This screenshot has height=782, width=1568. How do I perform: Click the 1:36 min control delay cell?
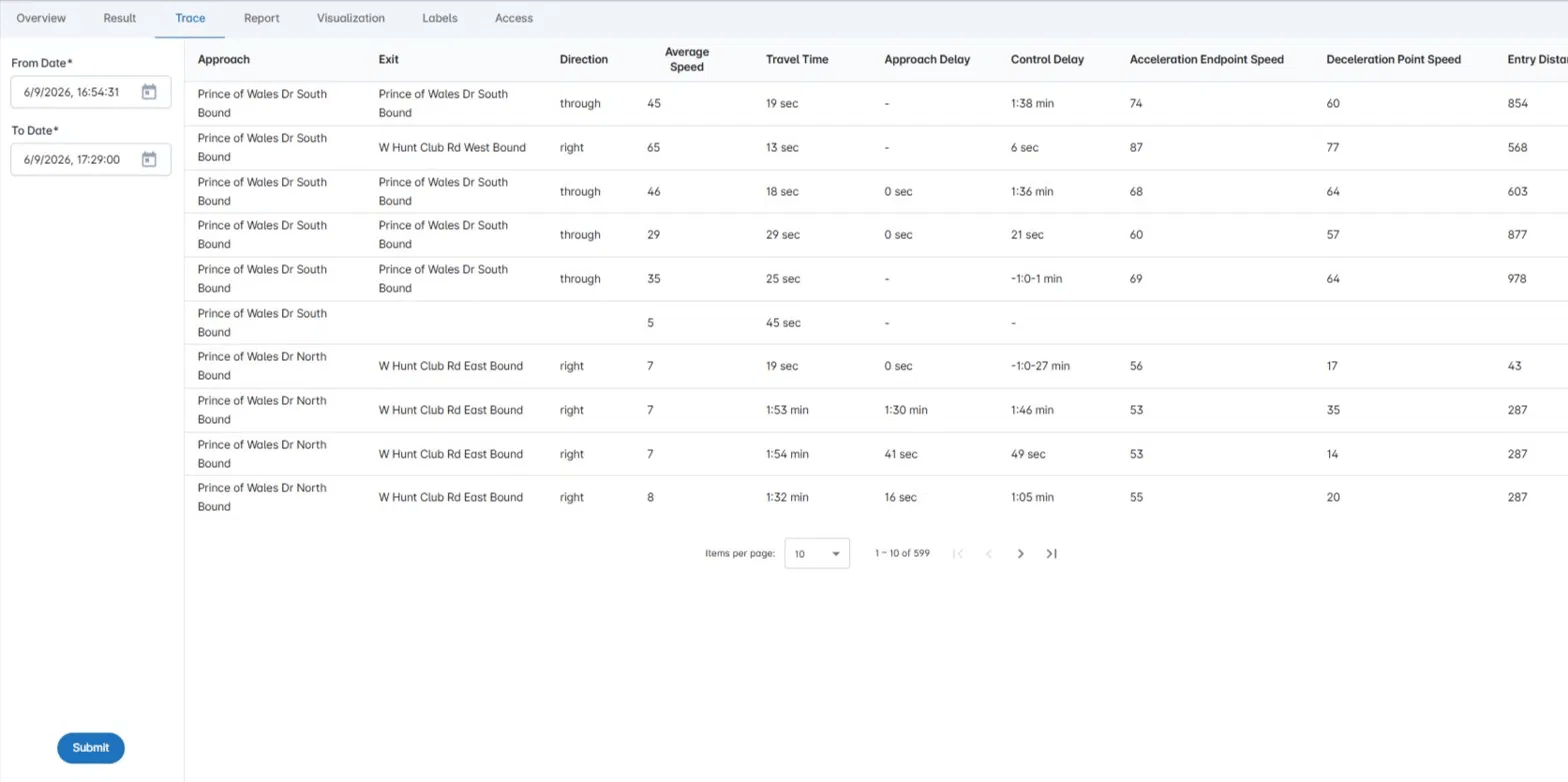coord(1032,191)
